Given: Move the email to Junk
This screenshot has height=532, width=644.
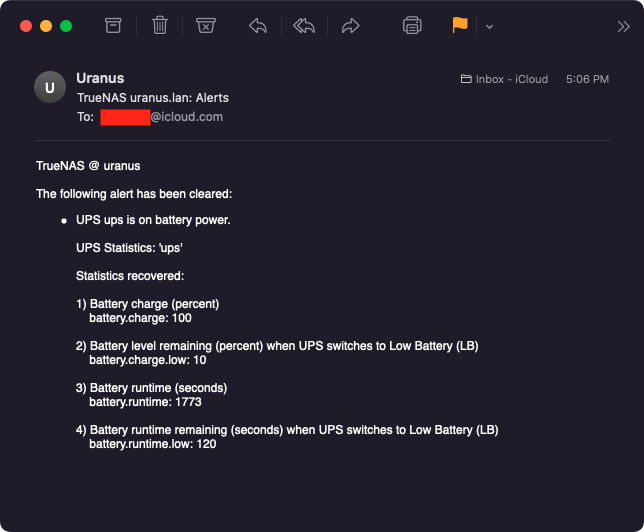Looking at the screenshot, I should coord(205,26).
